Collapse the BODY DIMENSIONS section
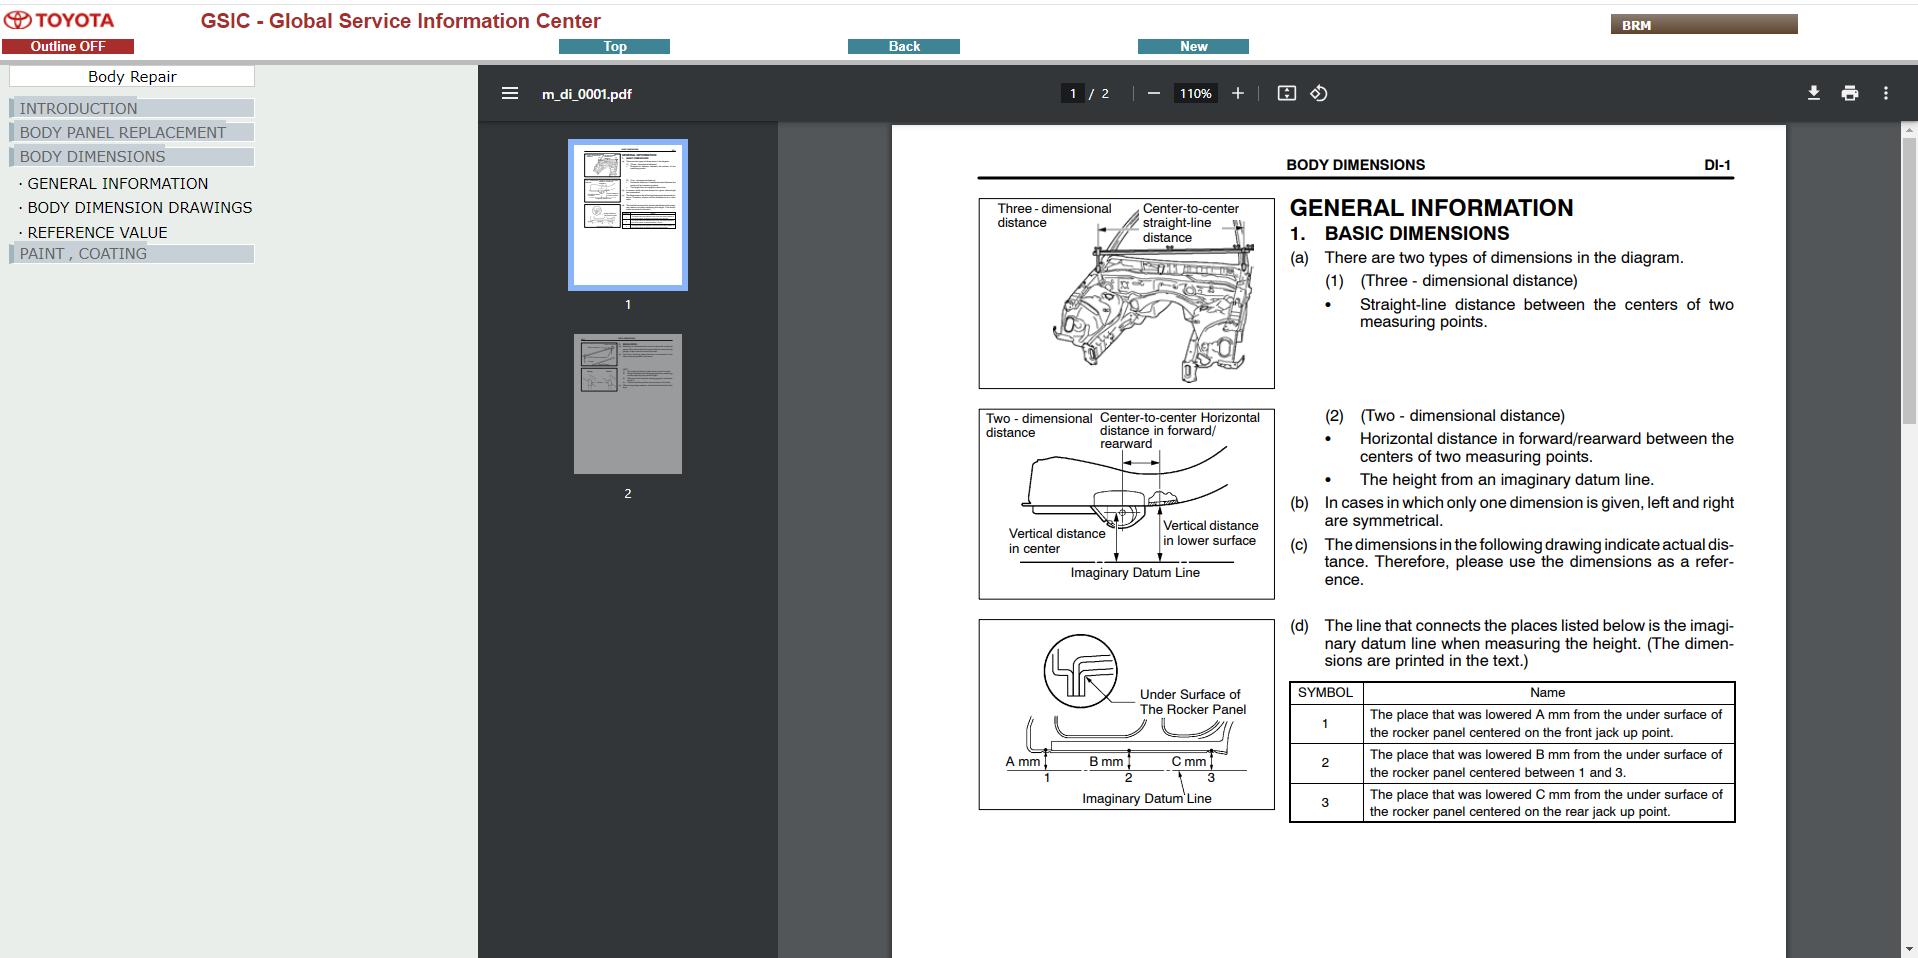The width and height of the screenshot is (1918, 958). pos(131,156)
